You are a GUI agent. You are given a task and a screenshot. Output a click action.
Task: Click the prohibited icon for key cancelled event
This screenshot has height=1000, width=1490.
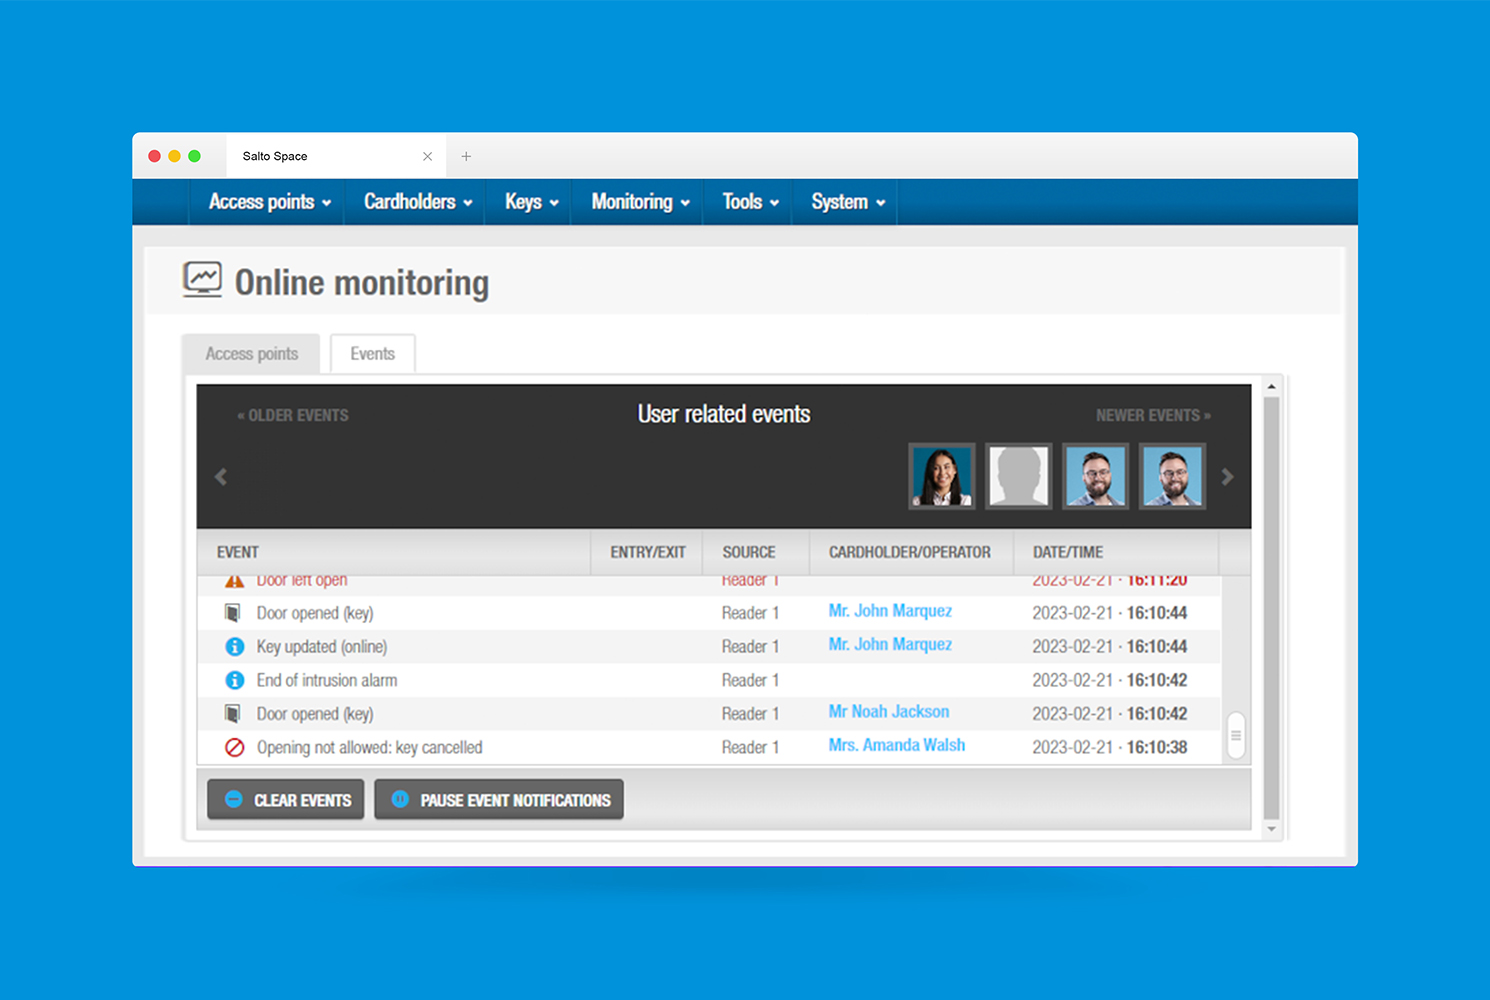pyautogui.click(x=234, y=747)
